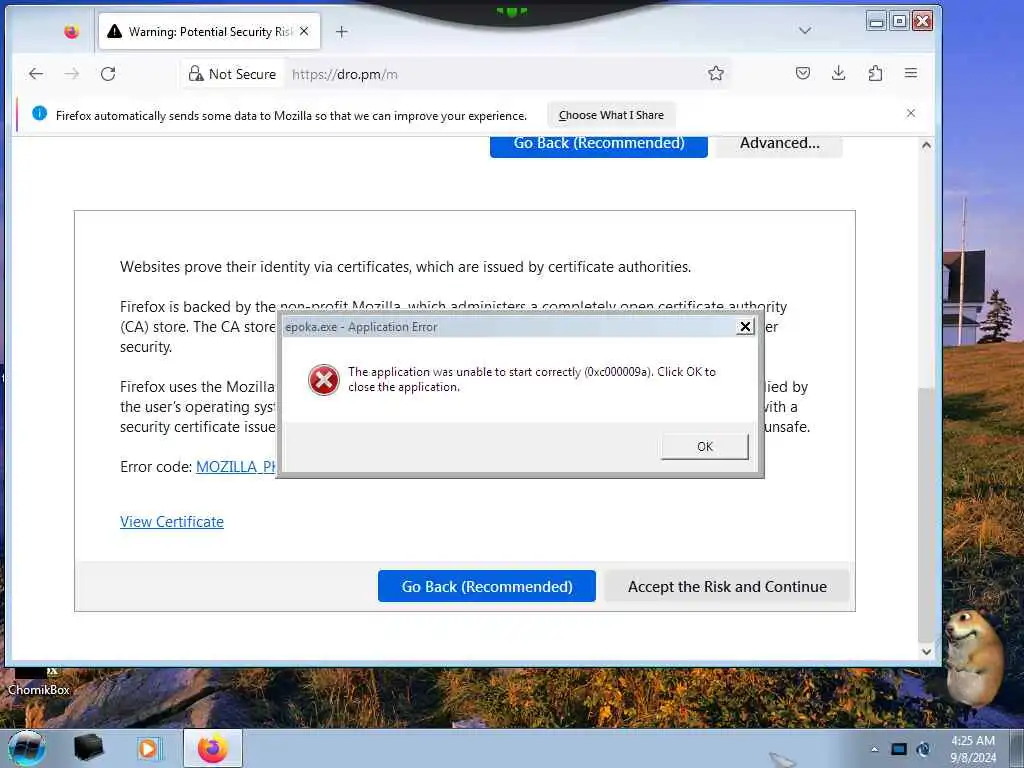
Task: Open the list all tabs chevron
Action: pos(805,31)
